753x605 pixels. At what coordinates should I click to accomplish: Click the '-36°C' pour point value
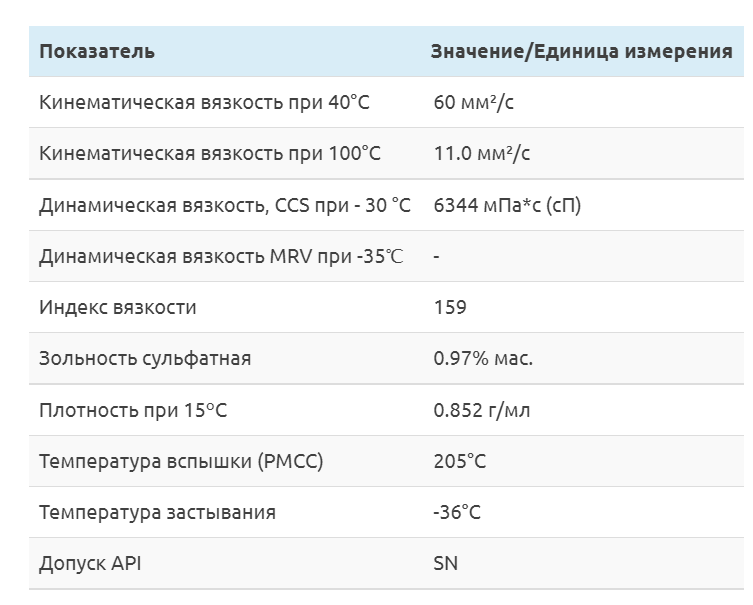[456, 513]
